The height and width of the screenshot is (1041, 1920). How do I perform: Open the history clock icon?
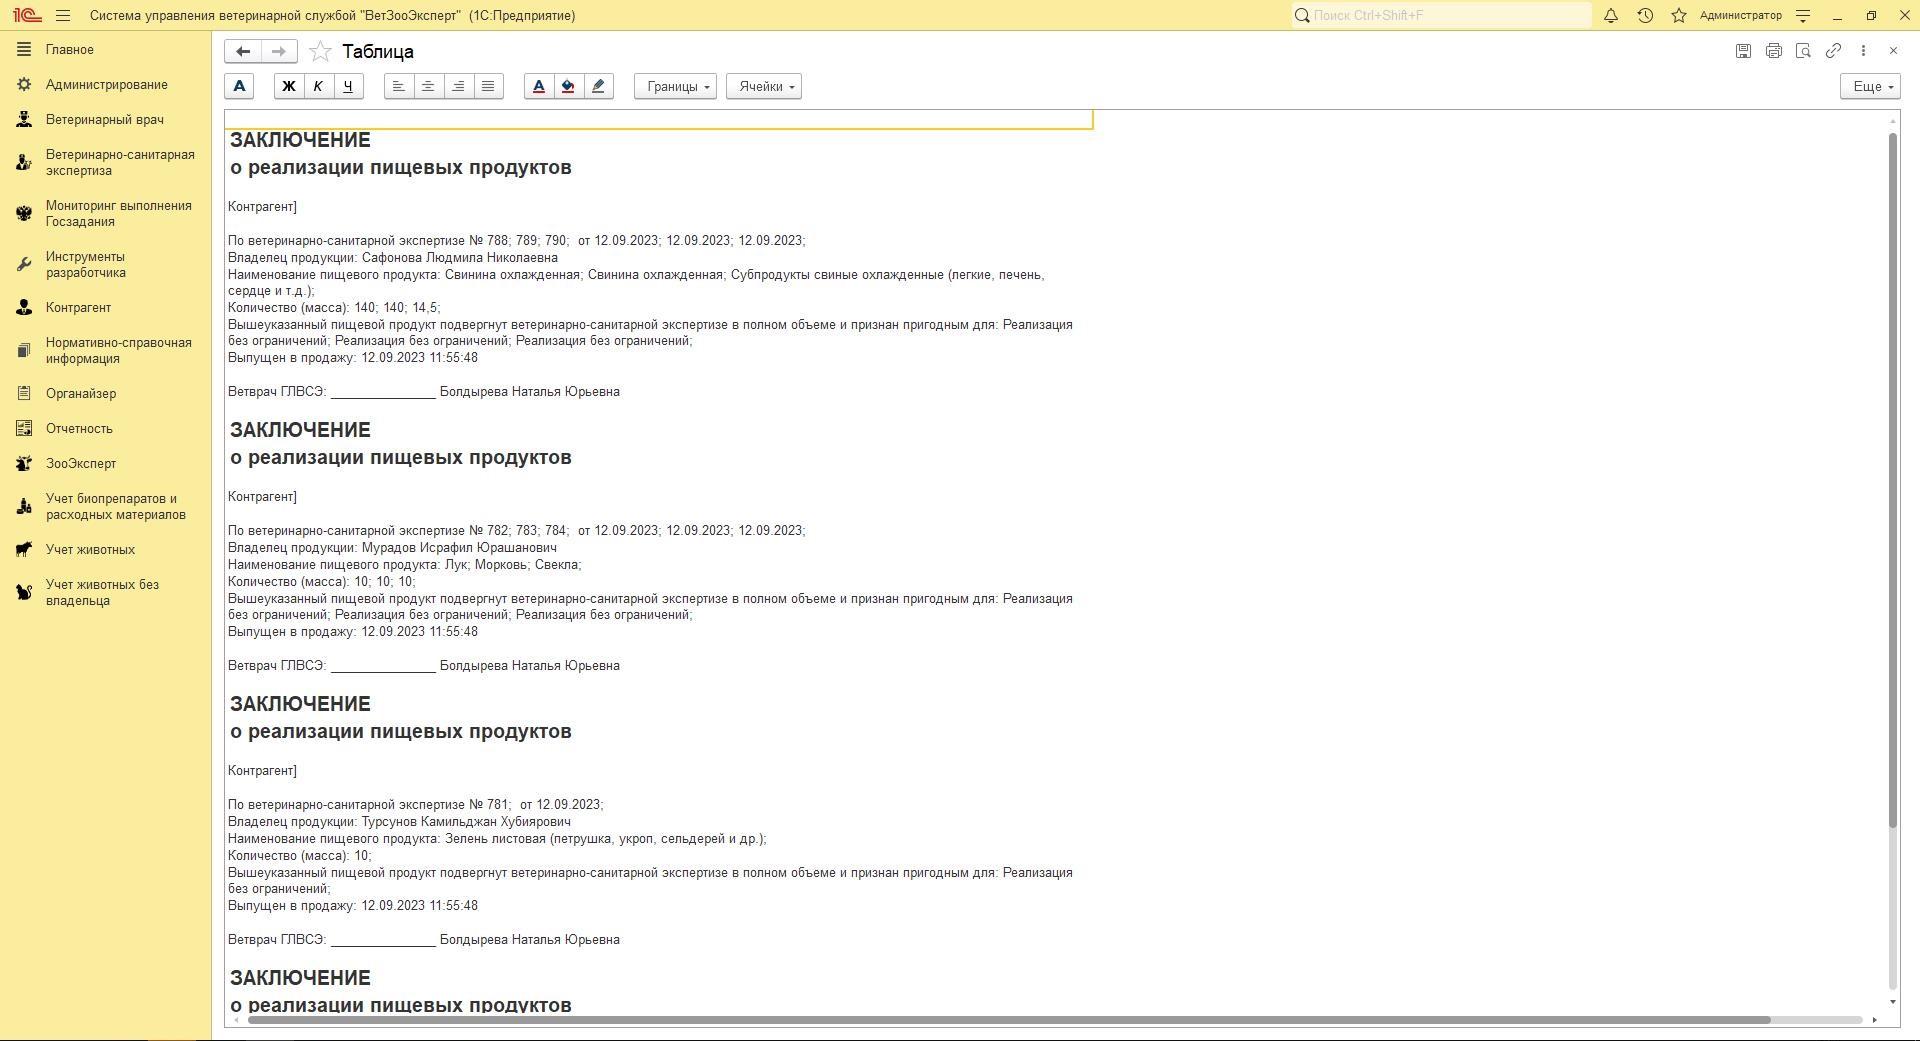click(x=1645, y=16)
